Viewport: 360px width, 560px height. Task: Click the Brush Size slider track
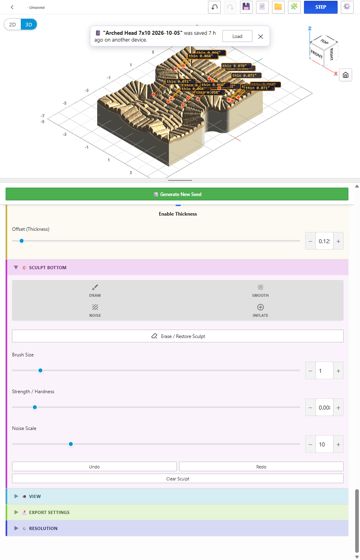(156, 371)
